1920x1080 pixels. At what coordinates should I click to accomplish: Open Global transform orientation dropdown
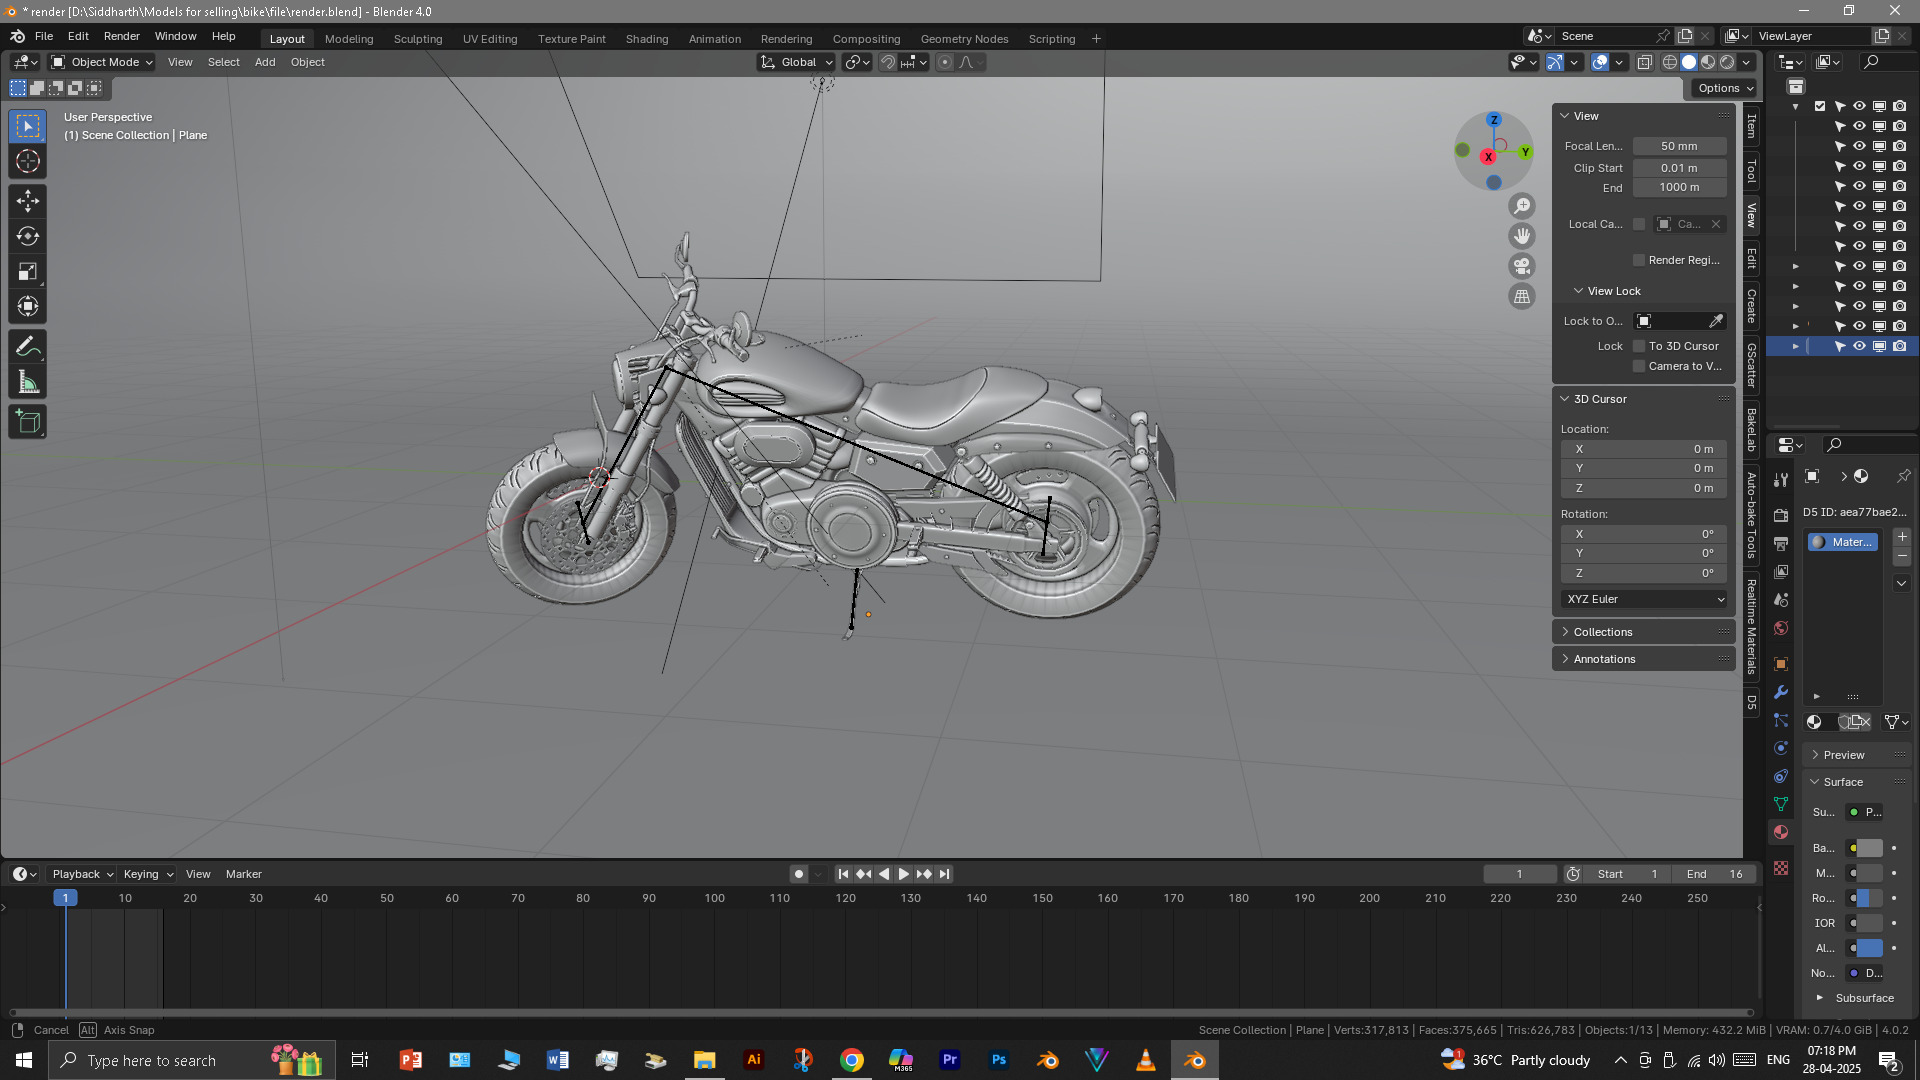[797, 62]
